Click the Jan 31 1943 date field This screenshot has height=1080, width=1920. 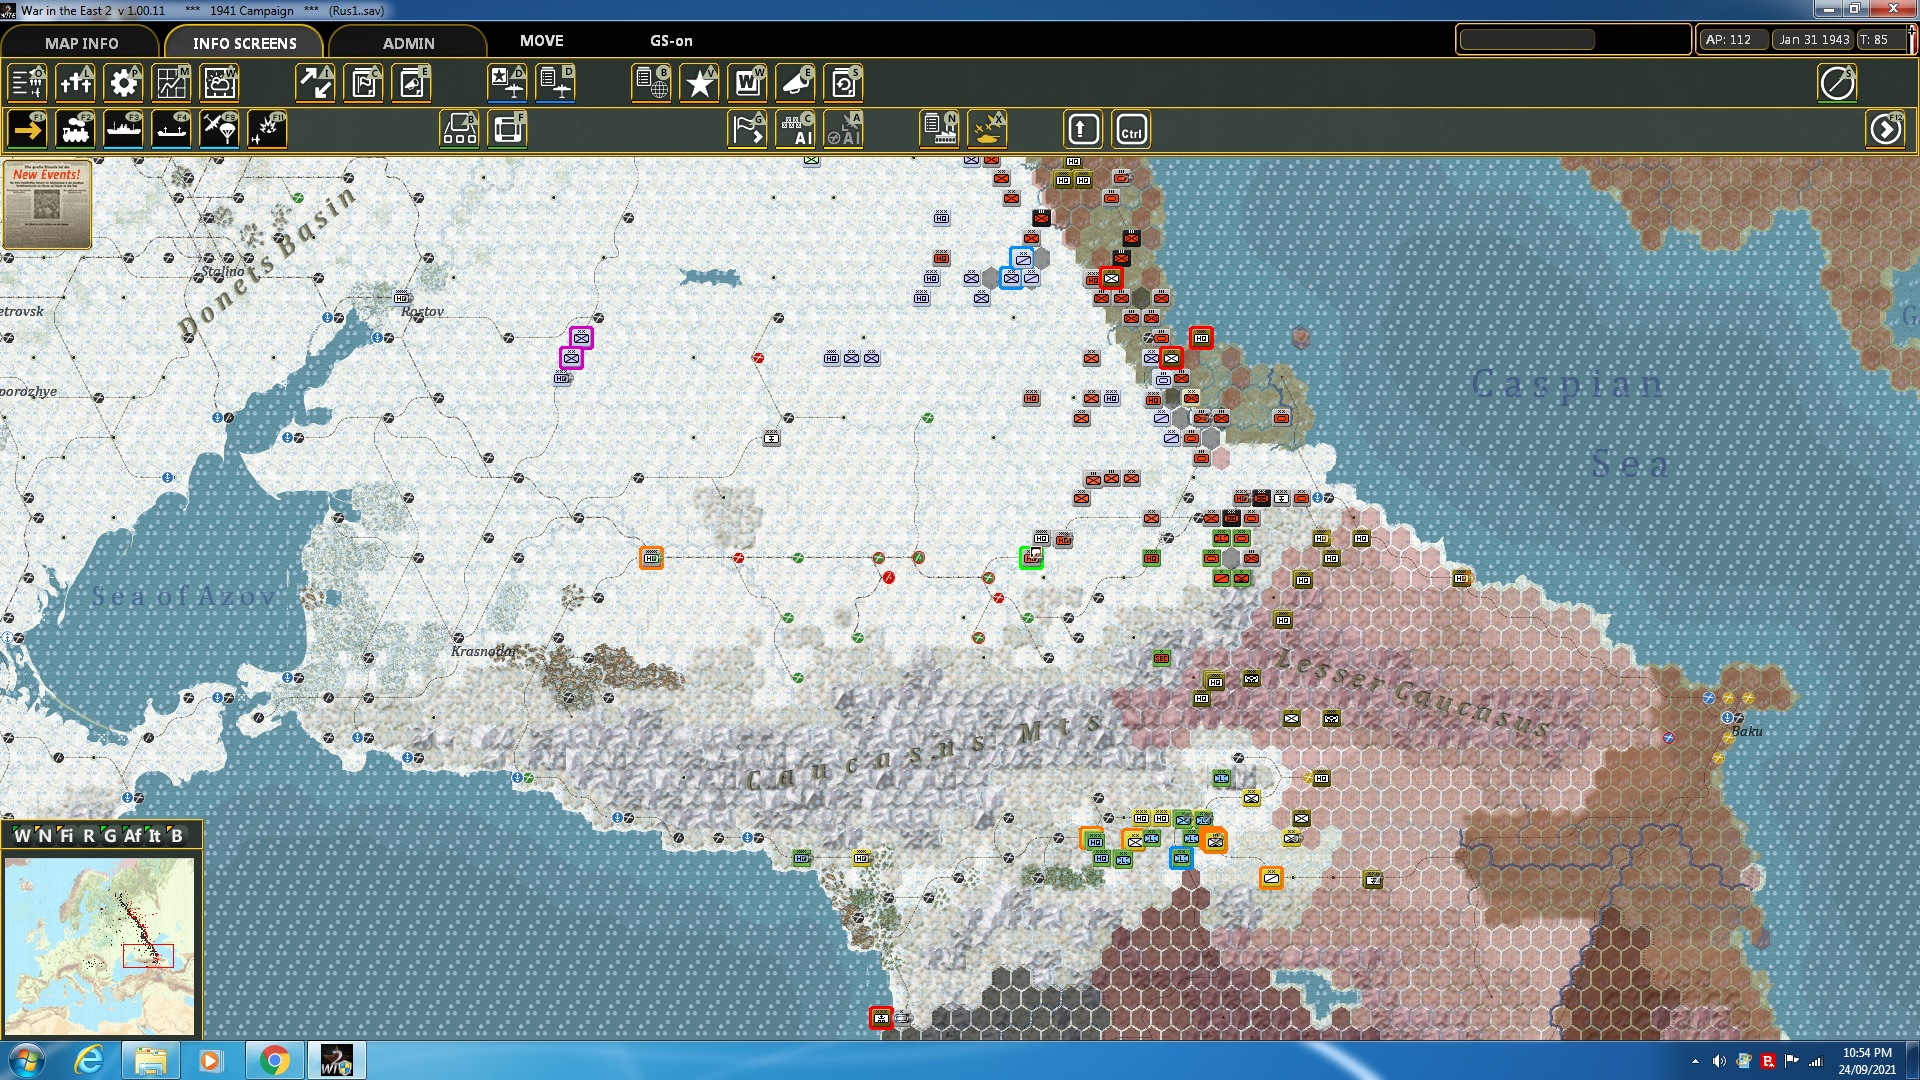point(1814,40)
